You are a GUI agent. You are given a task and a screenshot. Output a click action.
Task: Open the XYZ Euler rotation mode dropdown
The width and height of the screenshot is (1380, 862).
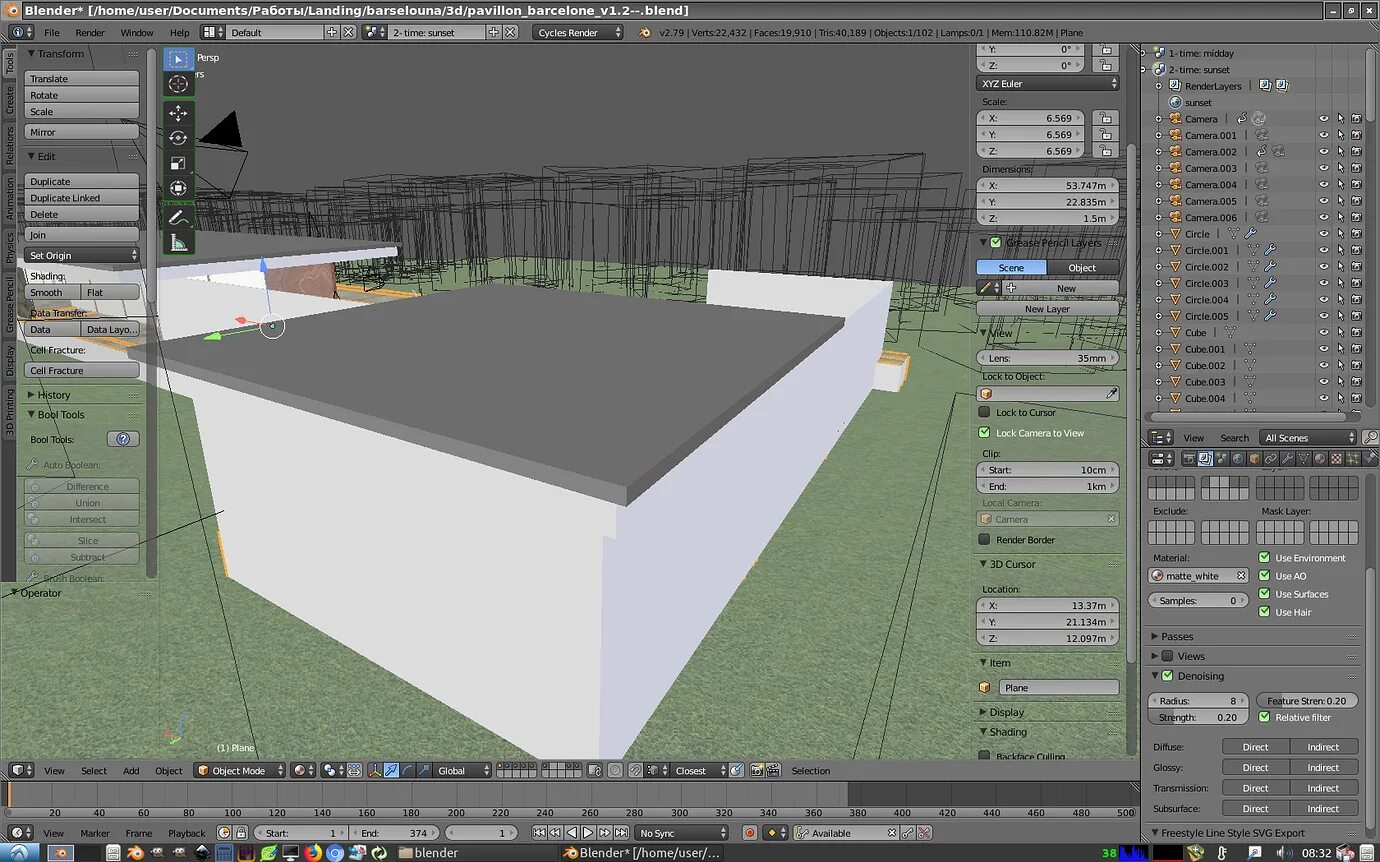1048,84
